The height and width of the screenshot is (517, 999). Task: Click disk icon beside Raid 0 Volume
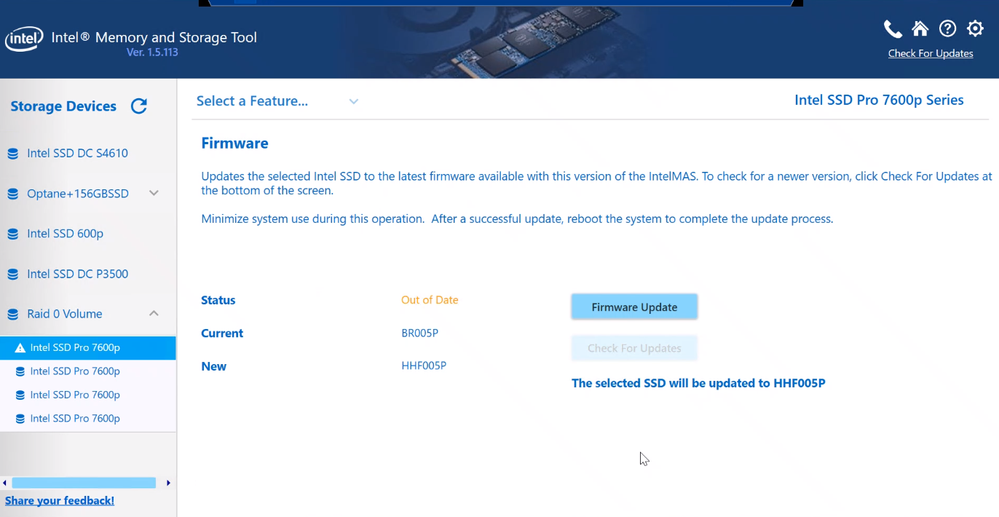tap(13, 314)
